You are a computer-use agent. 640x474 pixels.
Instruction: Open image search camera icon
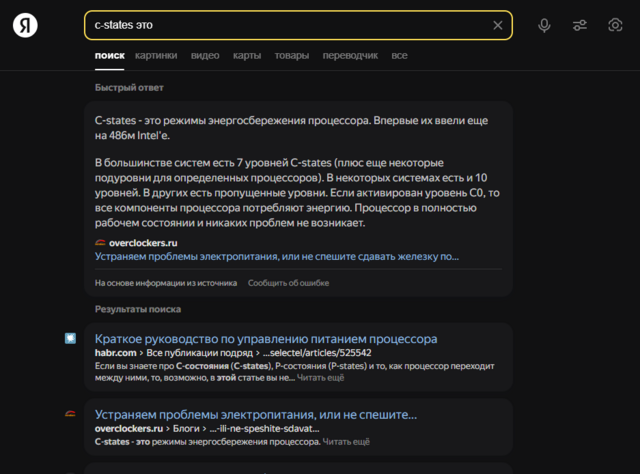coord(615,25)
